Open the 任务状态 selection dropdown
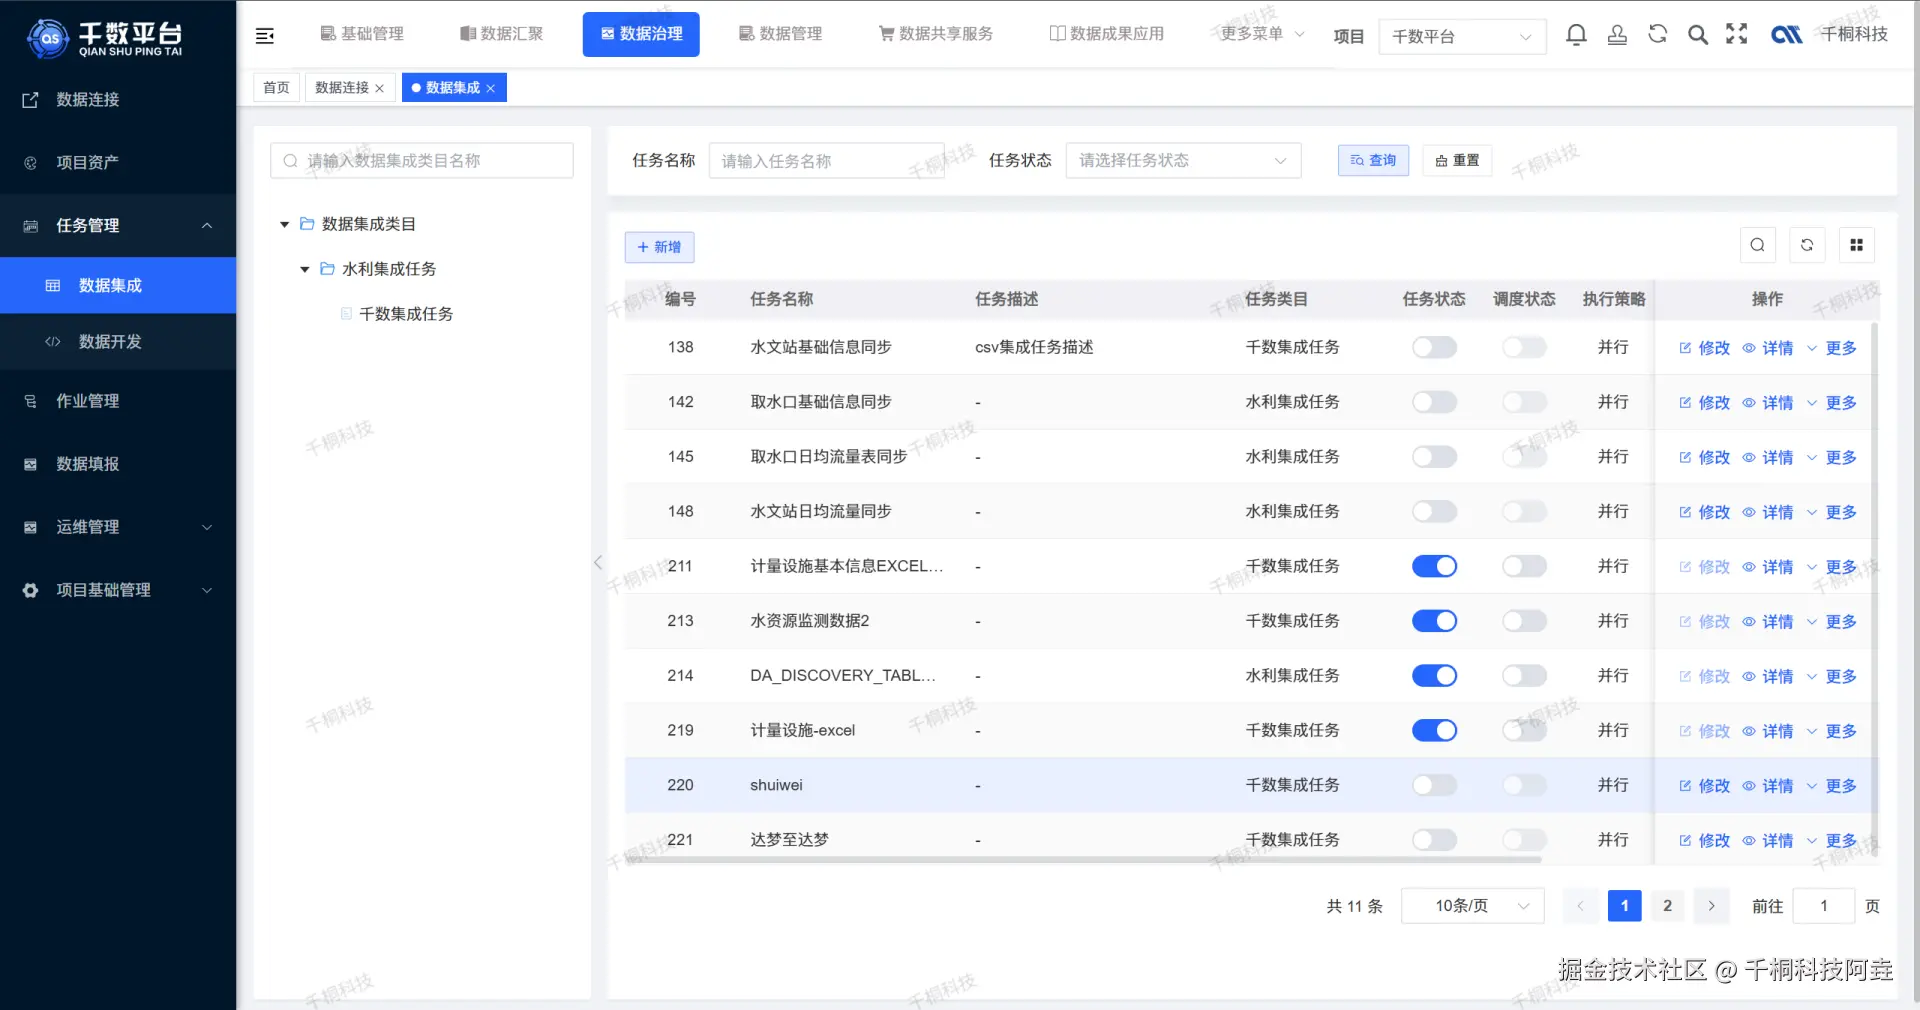This screenshot has width=1920, height=1010. tap(1182, 160)
